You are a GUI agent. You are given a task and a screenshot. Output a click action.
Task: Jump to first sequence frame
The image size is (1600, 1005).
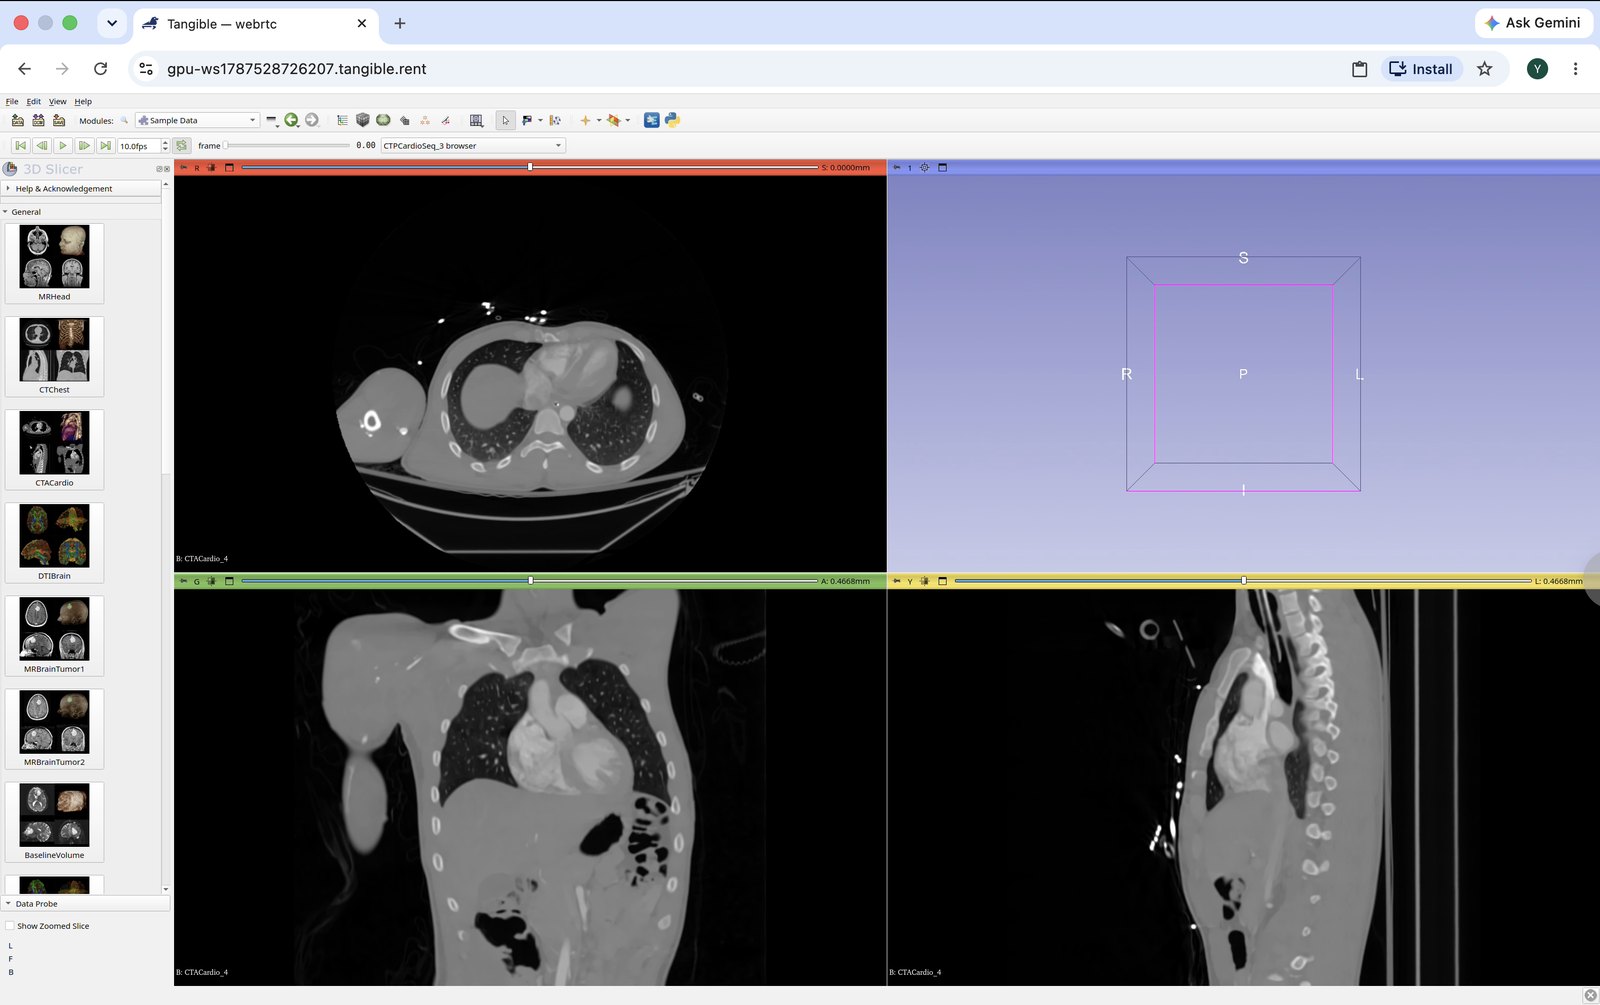coord(20,145)
